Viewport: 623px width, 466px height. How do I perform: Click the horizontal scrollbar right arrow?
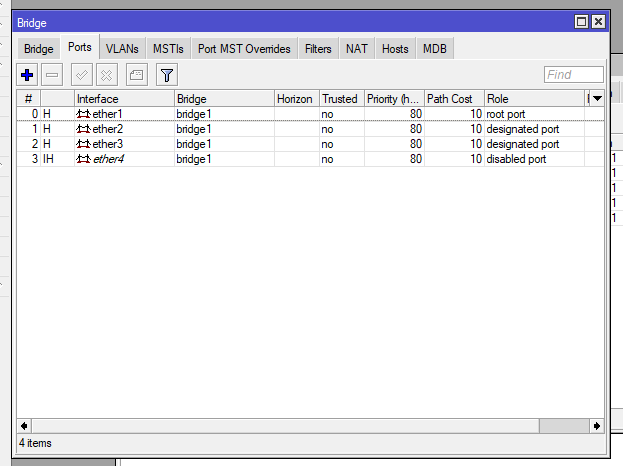pyautogui.click(x=597, y=426)
